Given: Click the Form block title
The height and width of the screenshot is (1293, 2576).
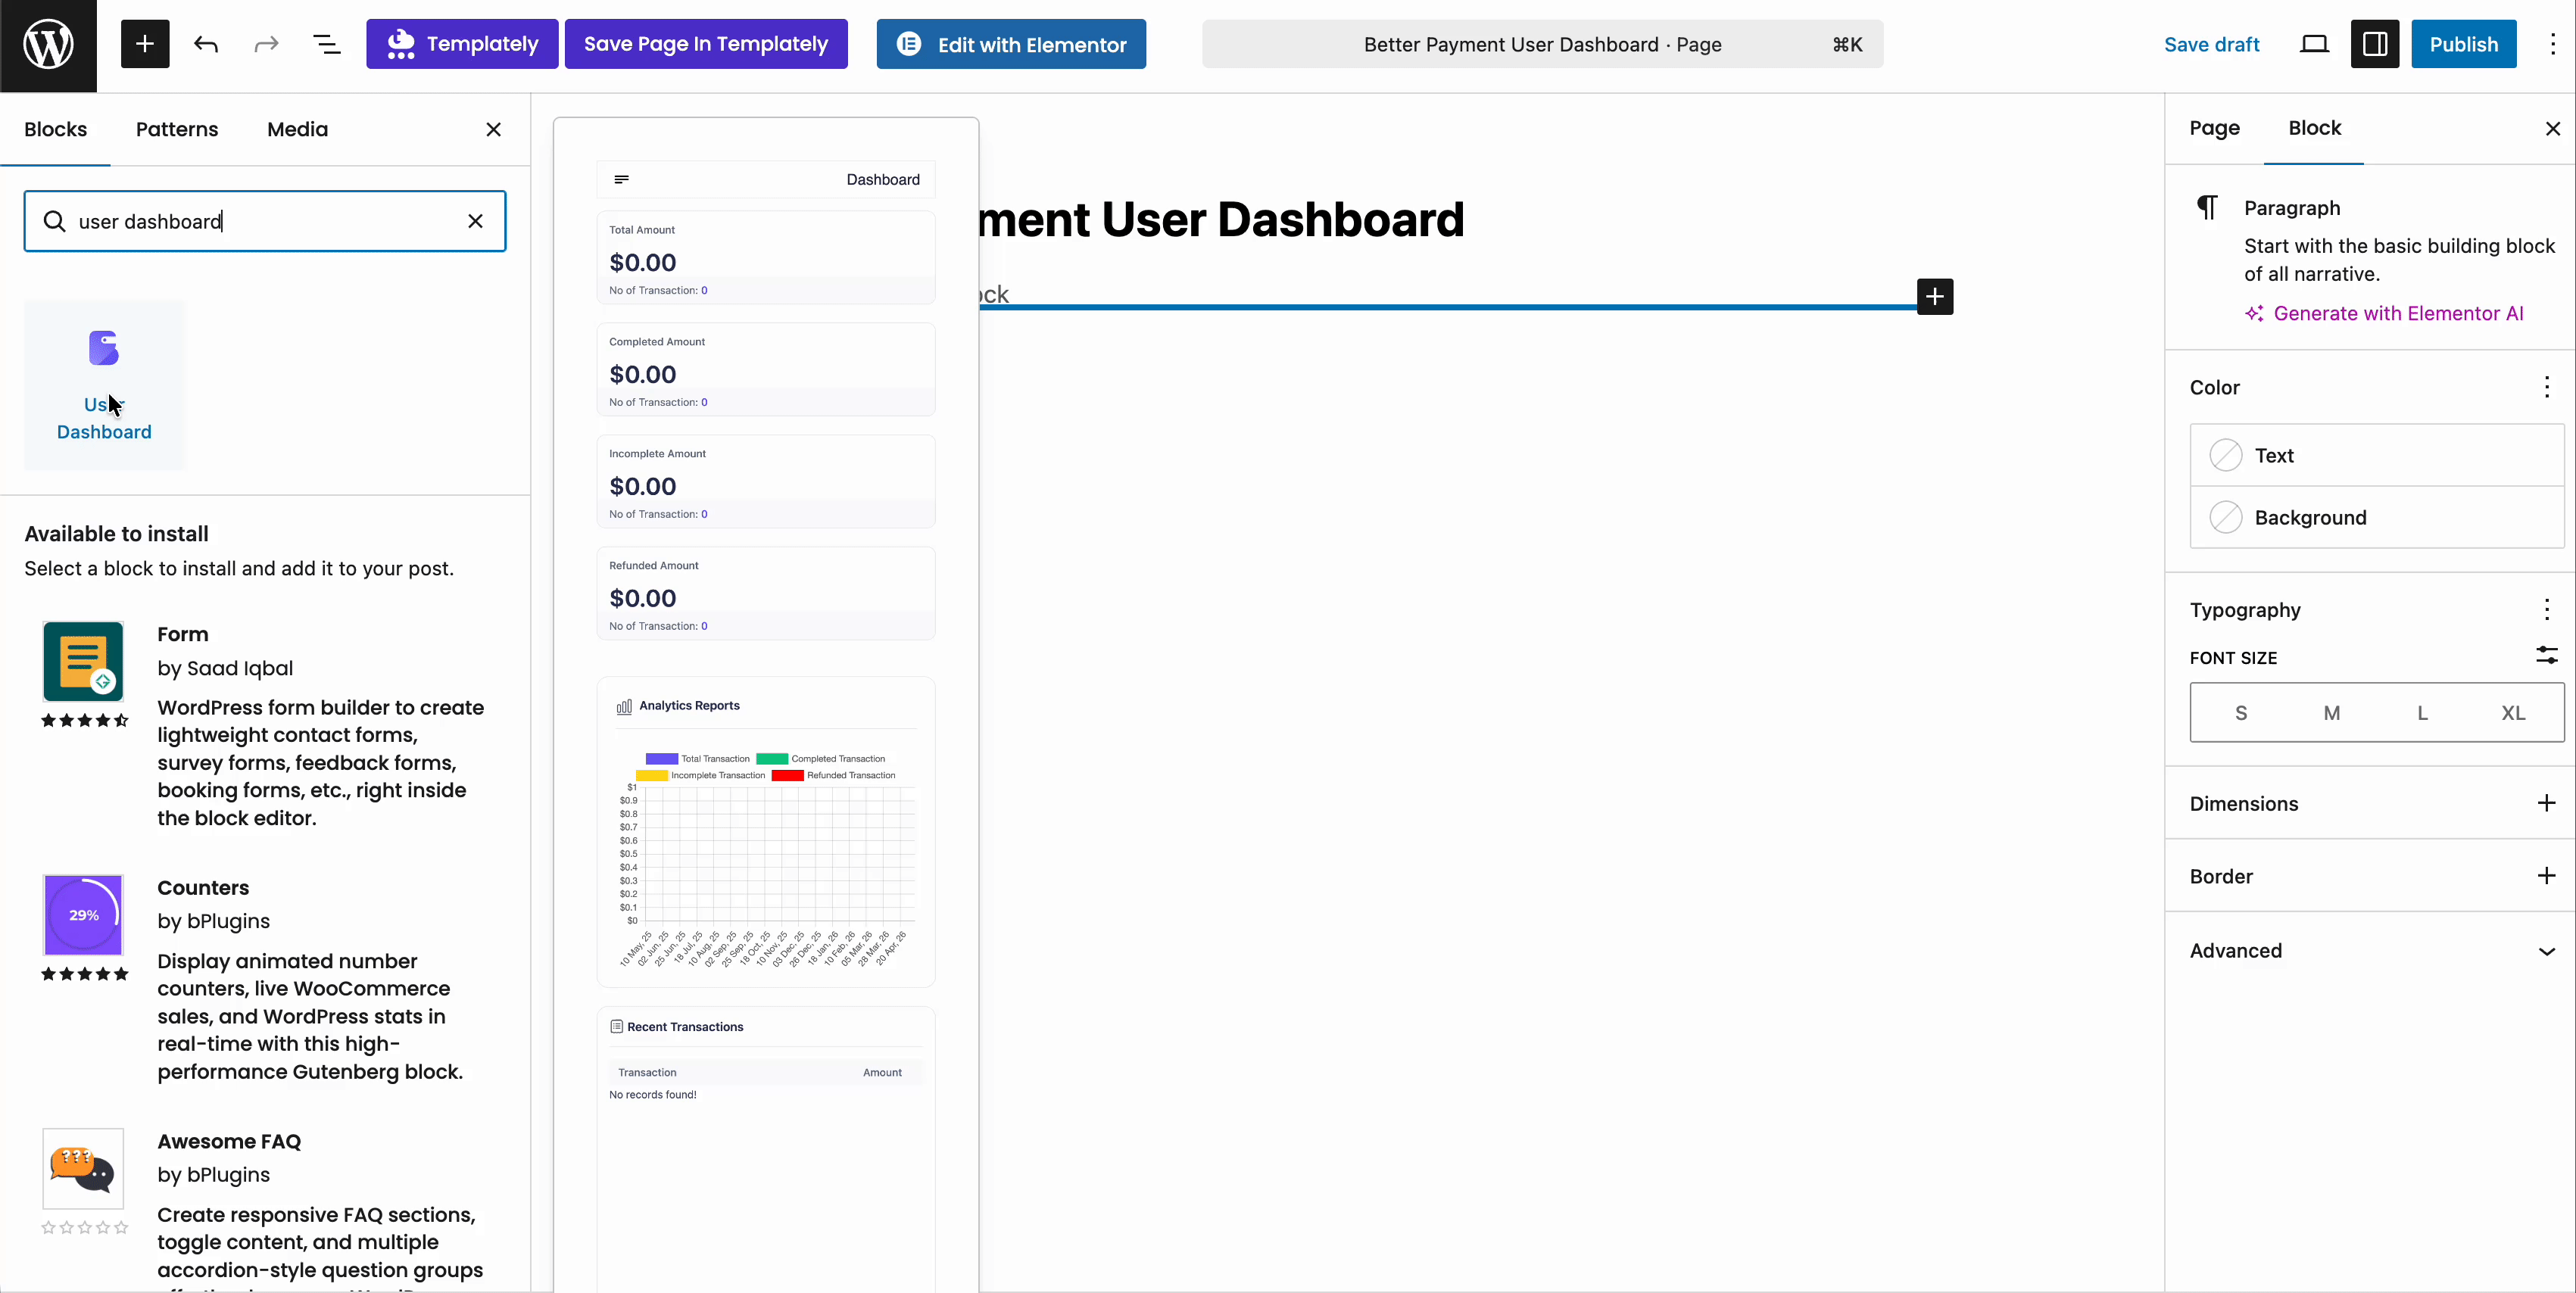Looking at the screenshot, I should click(x=183, y=634).
